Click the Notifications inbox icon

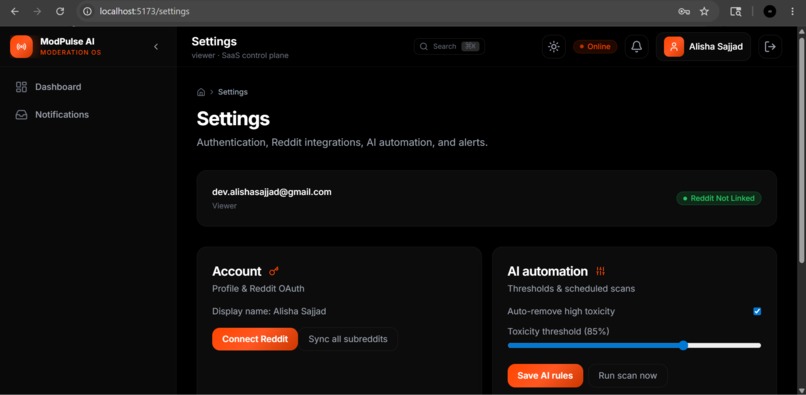(x=21, y=115)
